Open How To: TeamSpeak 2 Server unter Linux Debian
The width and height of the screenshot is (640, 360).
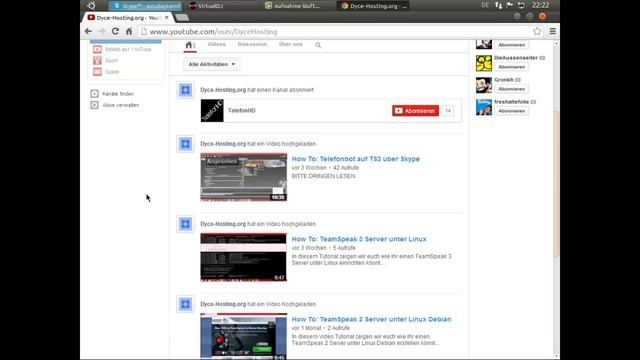click(x=371, y=319)
